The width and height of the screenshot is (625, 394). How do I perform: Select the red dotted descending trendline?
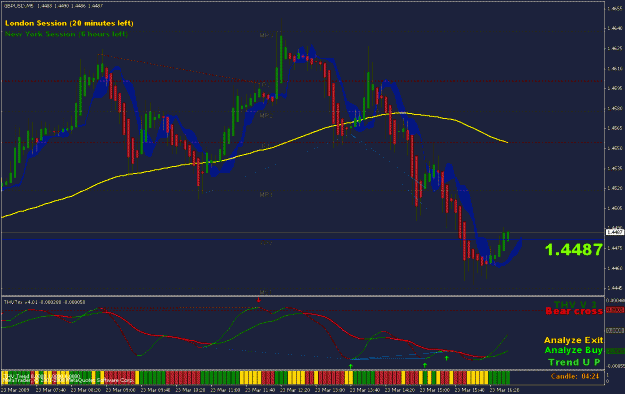179,69
